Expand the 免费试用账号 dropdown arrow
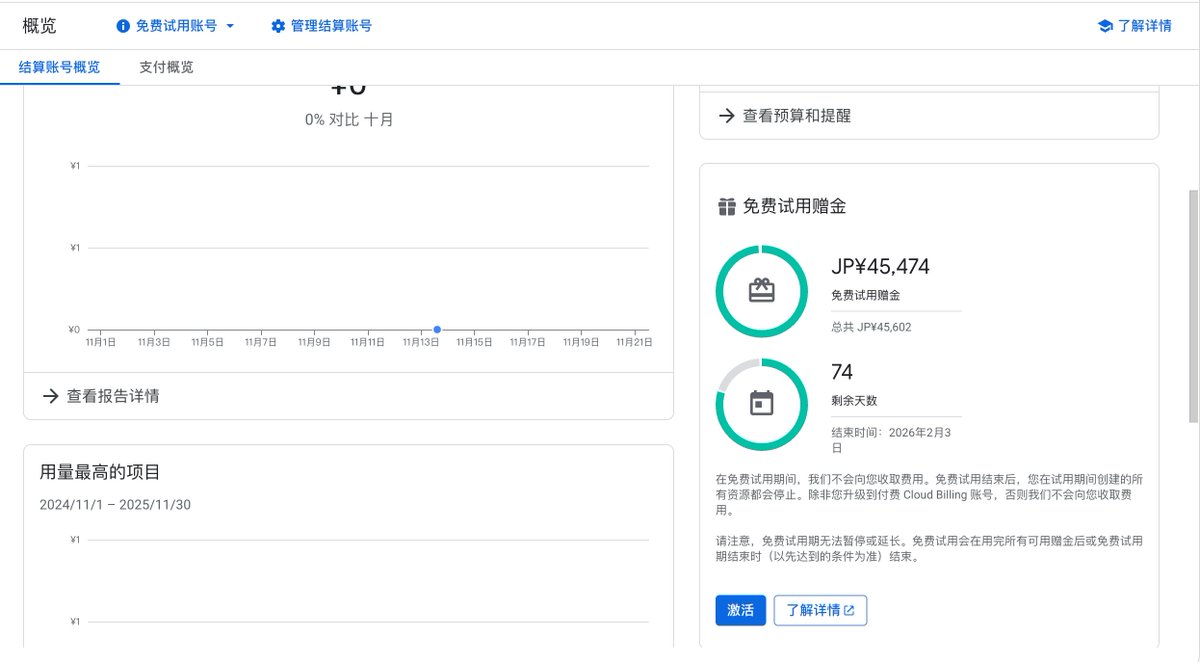Viewport: 1200px width, 662px height. 230,26
